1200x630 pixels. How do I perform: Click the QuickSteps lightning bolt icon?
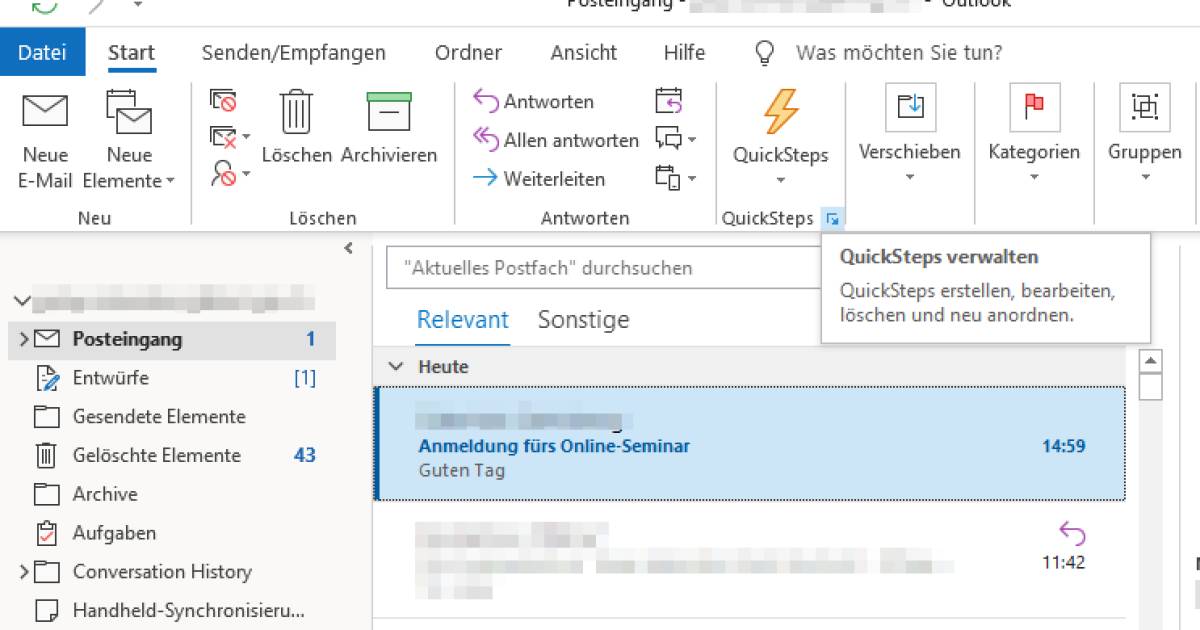pos(781,111)
